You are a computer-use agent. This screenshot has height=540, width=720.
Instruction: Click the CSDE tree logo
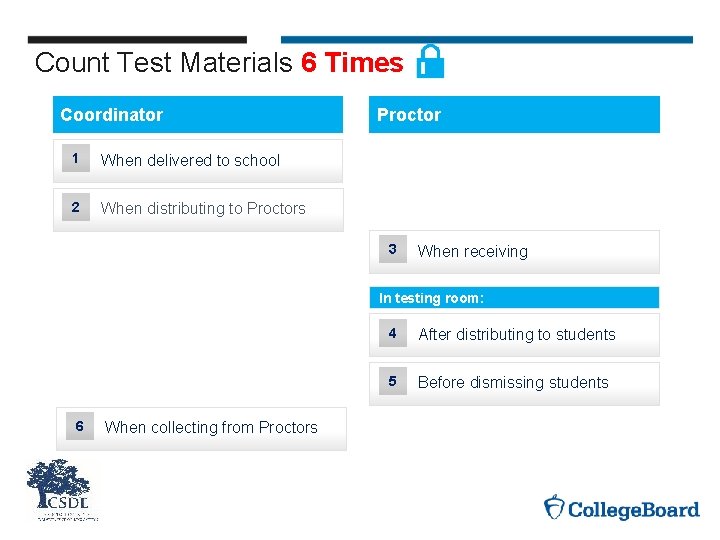tap(62, 490)
